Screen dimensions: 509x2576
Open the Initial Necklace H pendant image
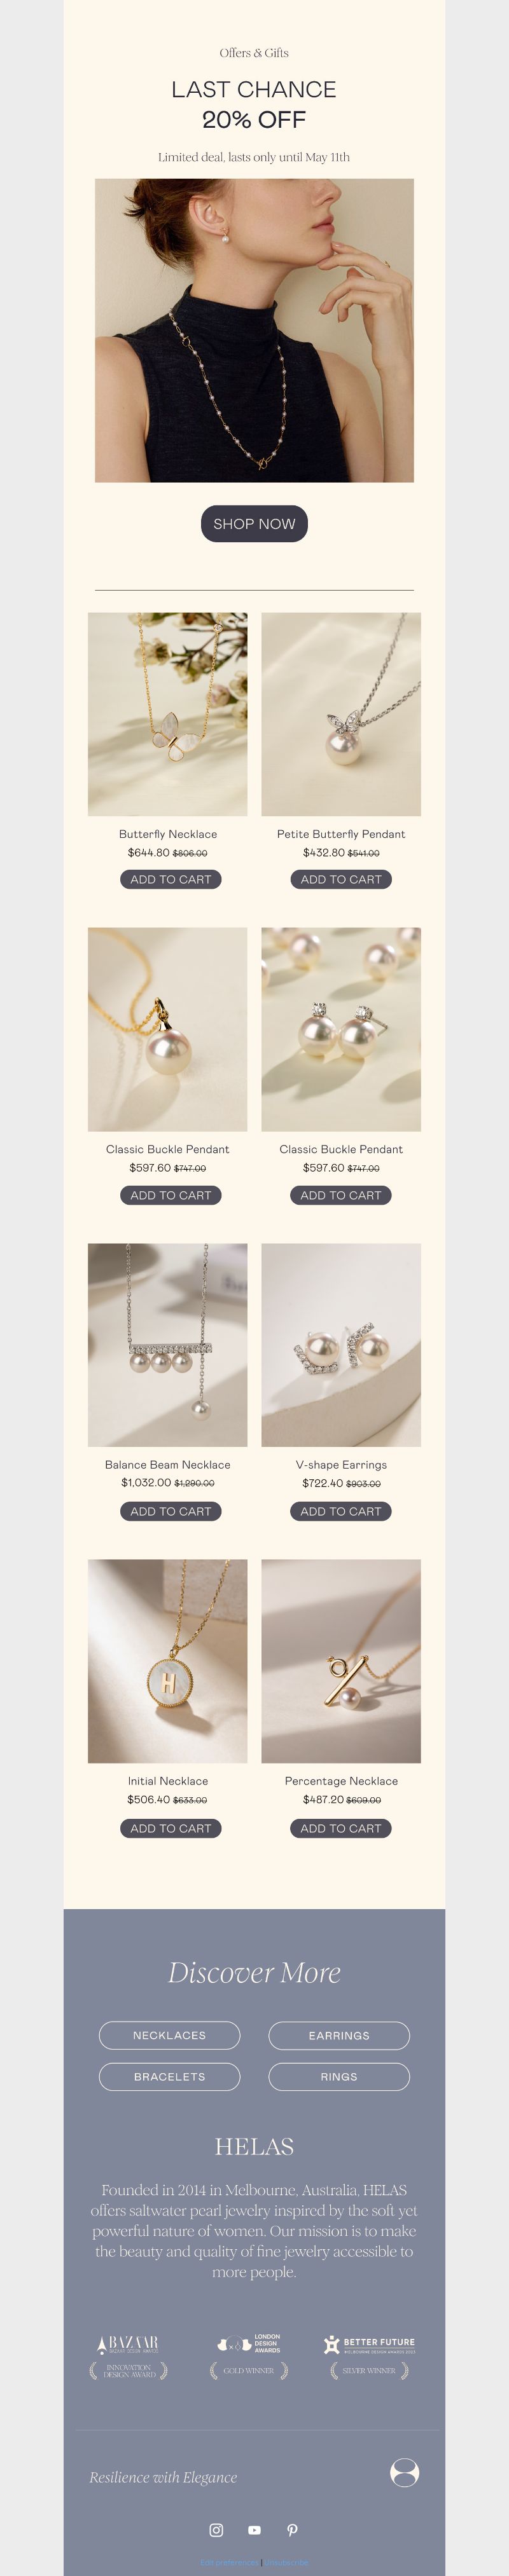pos(167,1660)
